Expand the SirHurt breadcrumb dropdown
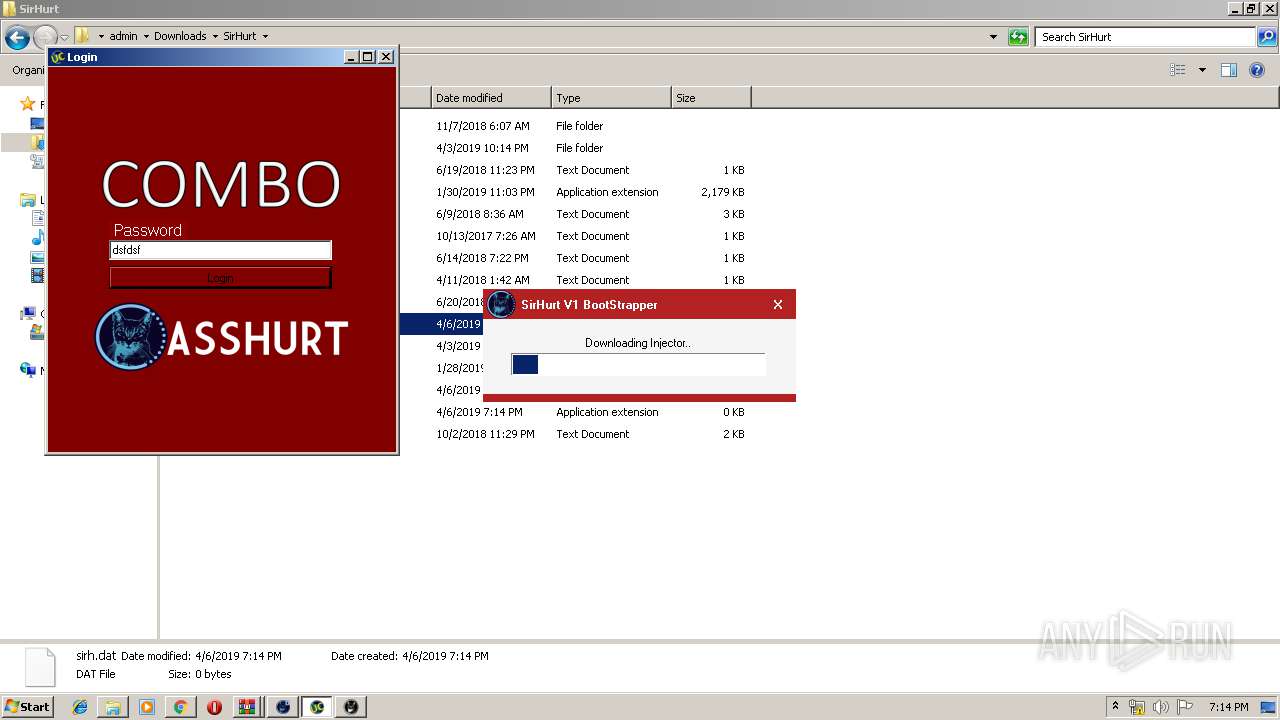This screenshot has height=720, width=1280. click(x=265, y=36)
